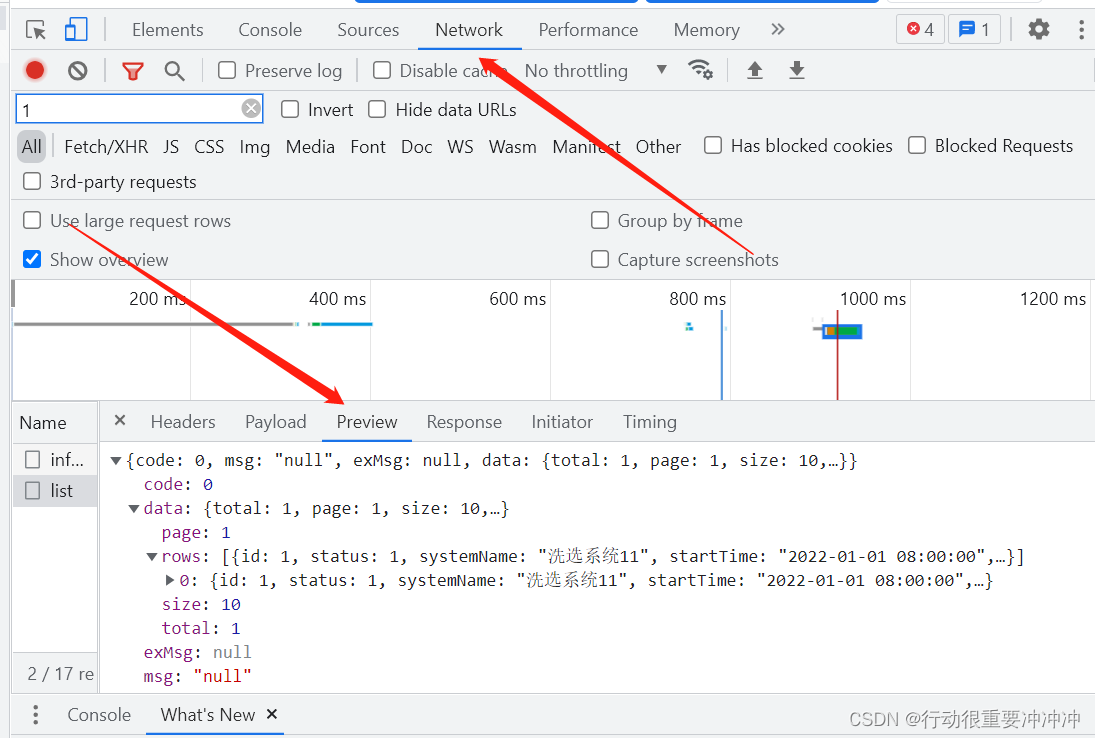
Task: Filter requests by CSS type
Action: pyautogui.click(x=209, y=147)
